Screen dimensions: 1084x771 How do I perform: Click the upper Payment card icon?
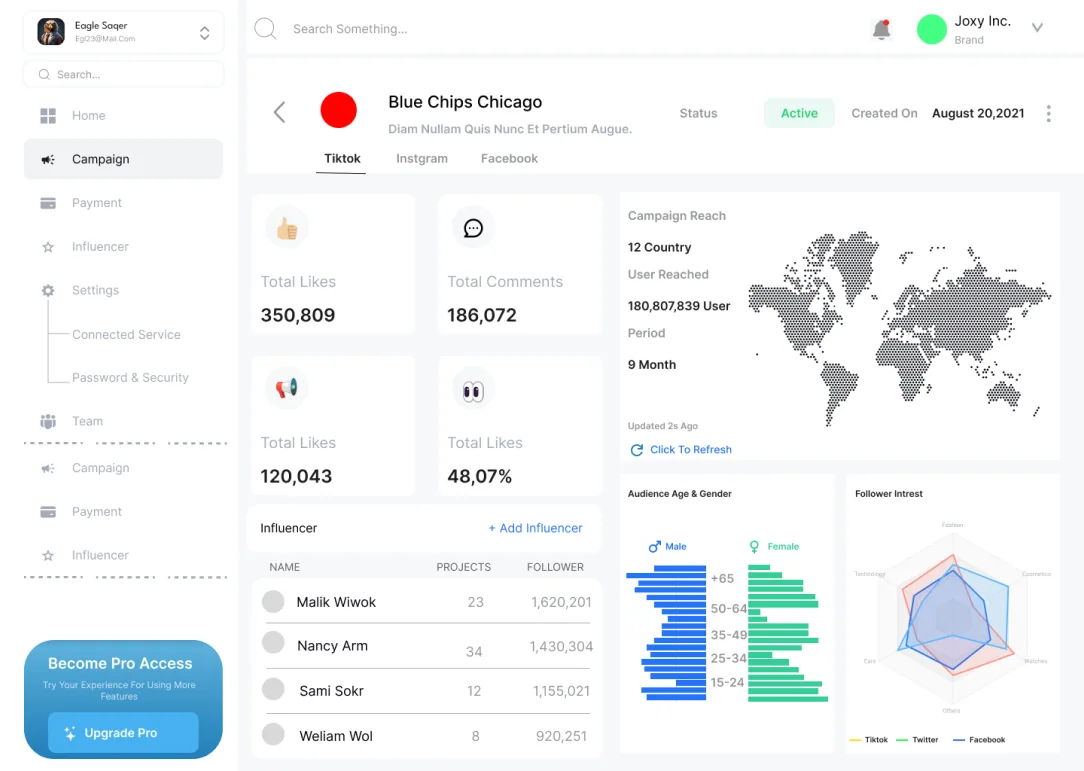48,203
